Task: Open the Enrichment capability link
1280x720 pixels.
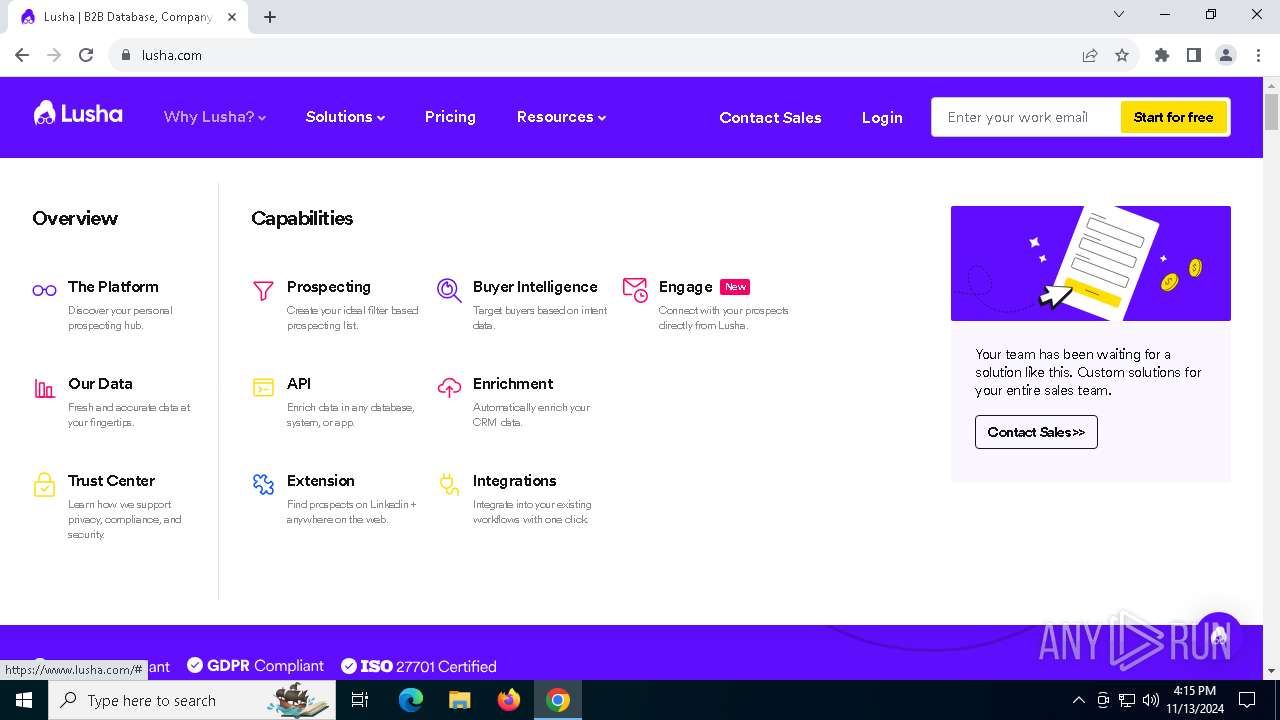Action: 513,384
